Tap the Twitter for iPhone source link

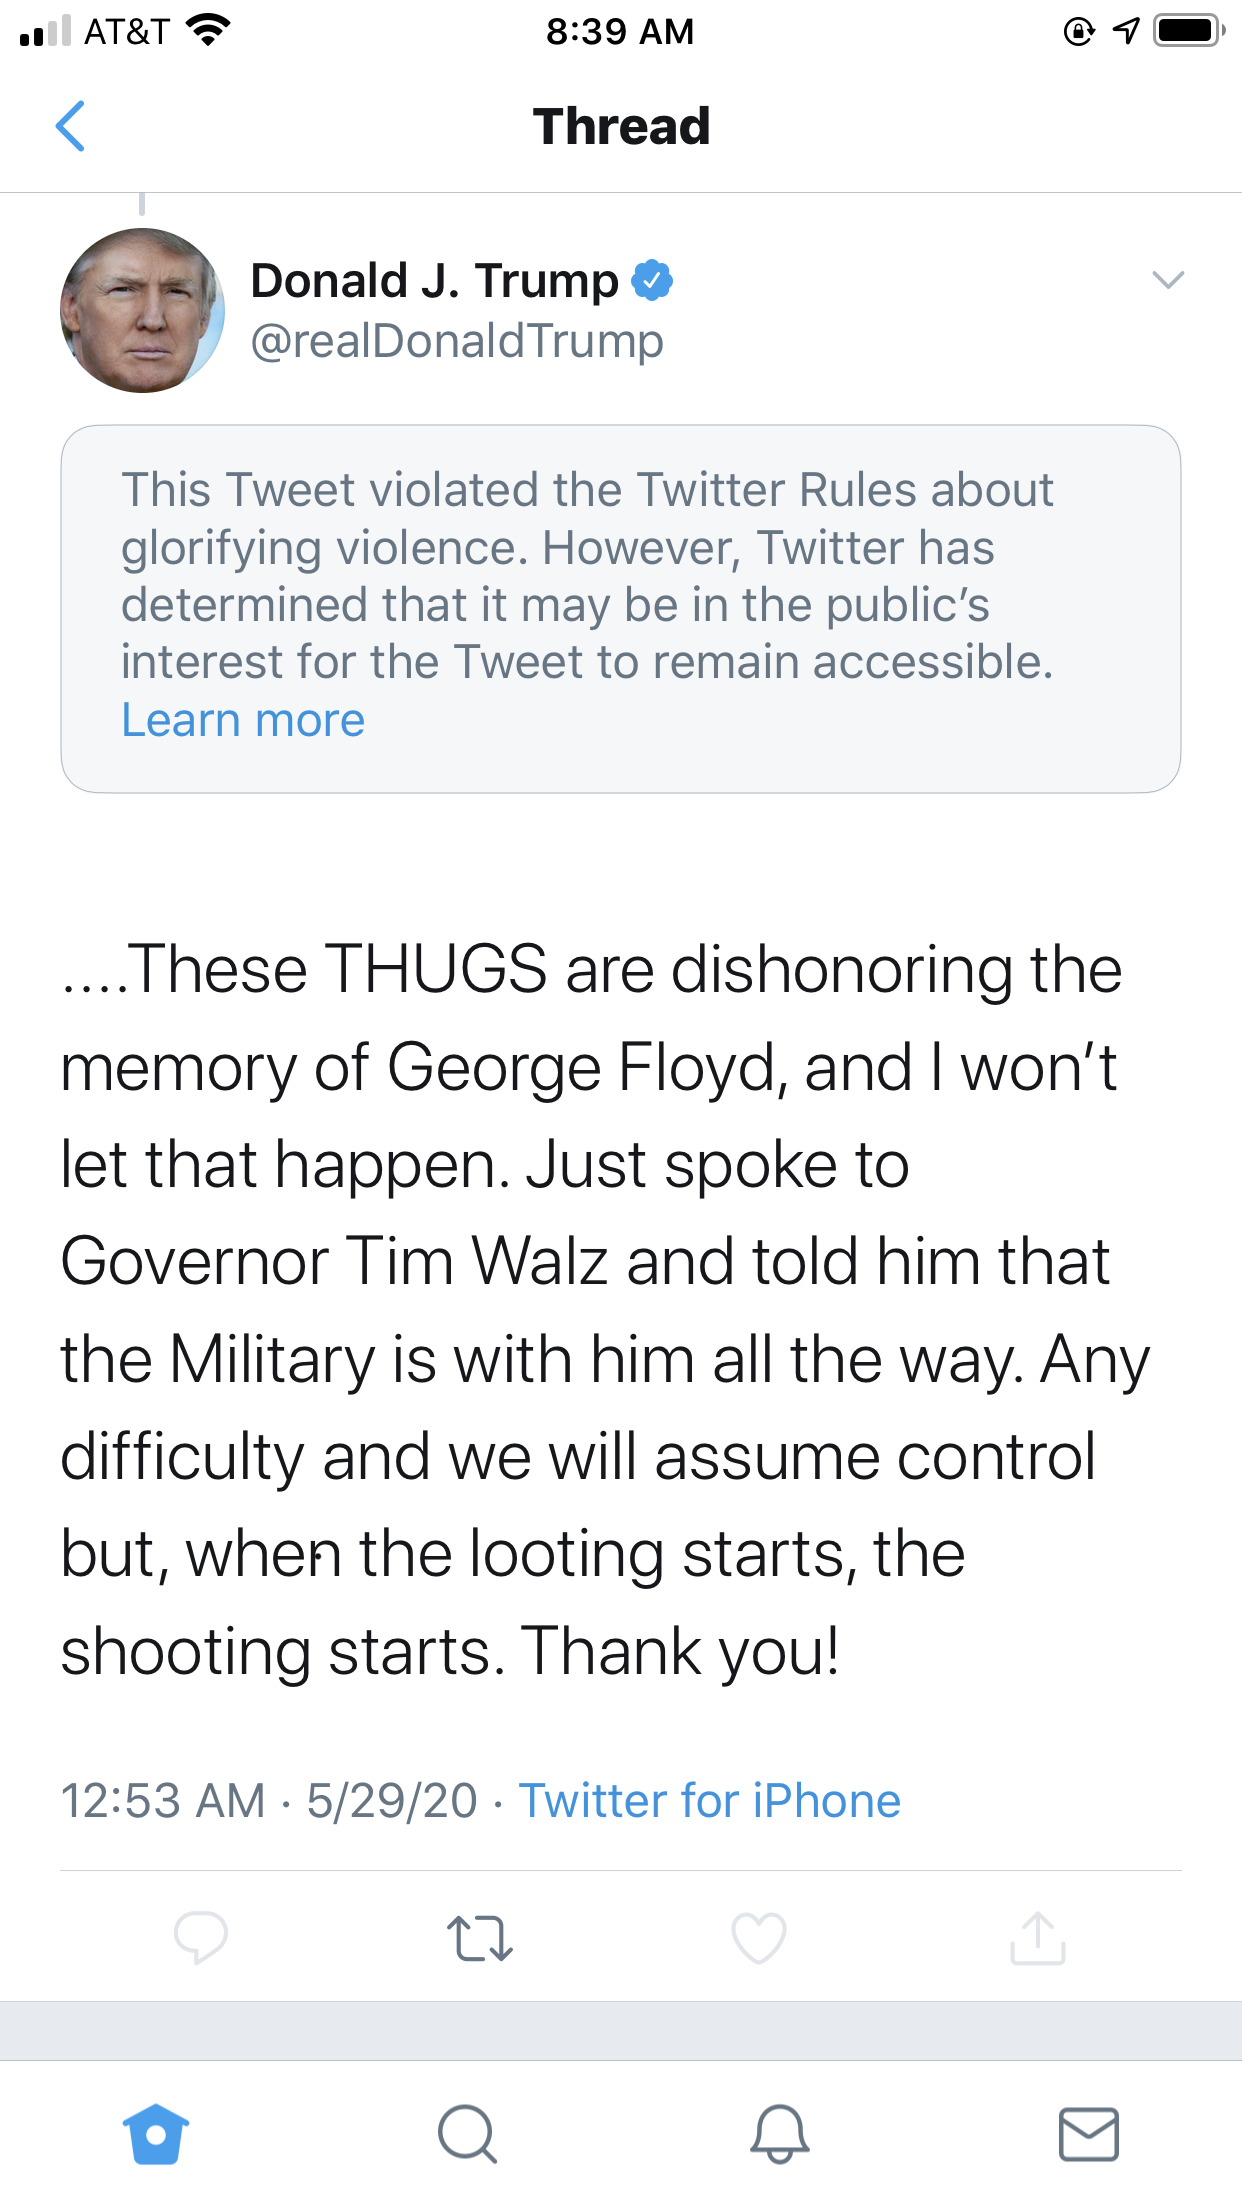coord(709,1801)
